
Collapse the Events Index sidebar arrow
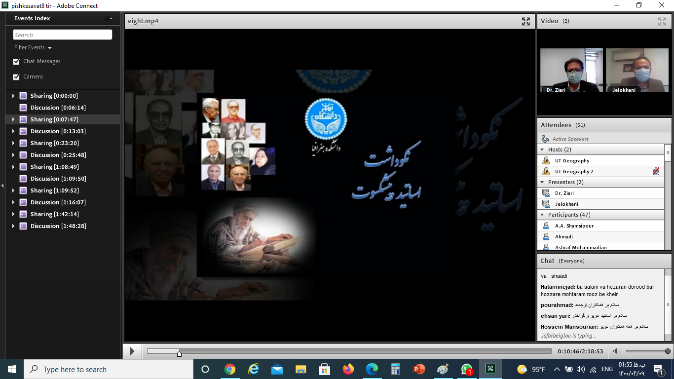point(3,186)
